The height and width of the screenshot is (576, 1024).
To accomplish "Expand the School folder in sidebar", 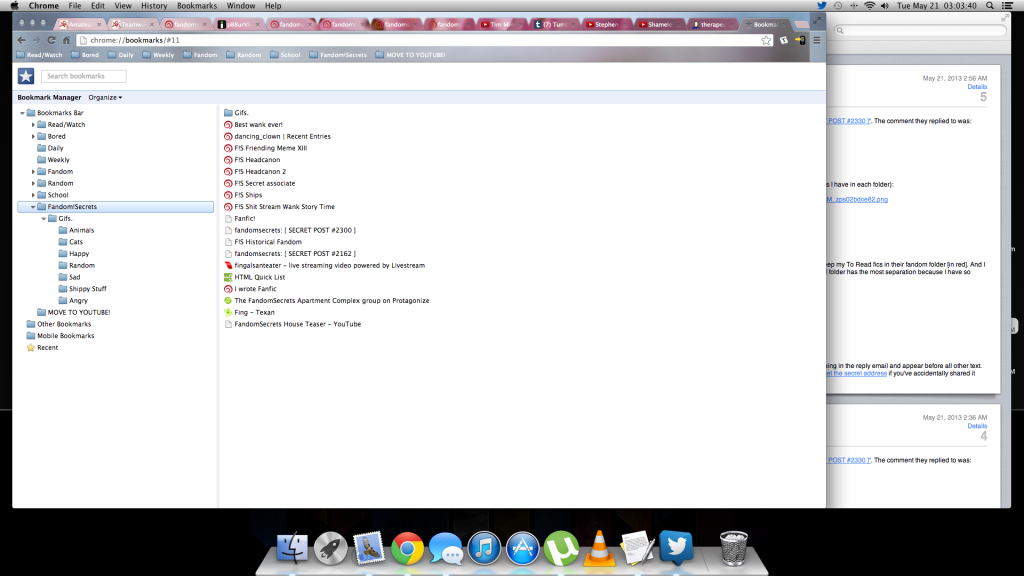I will [x=33, y=195].
